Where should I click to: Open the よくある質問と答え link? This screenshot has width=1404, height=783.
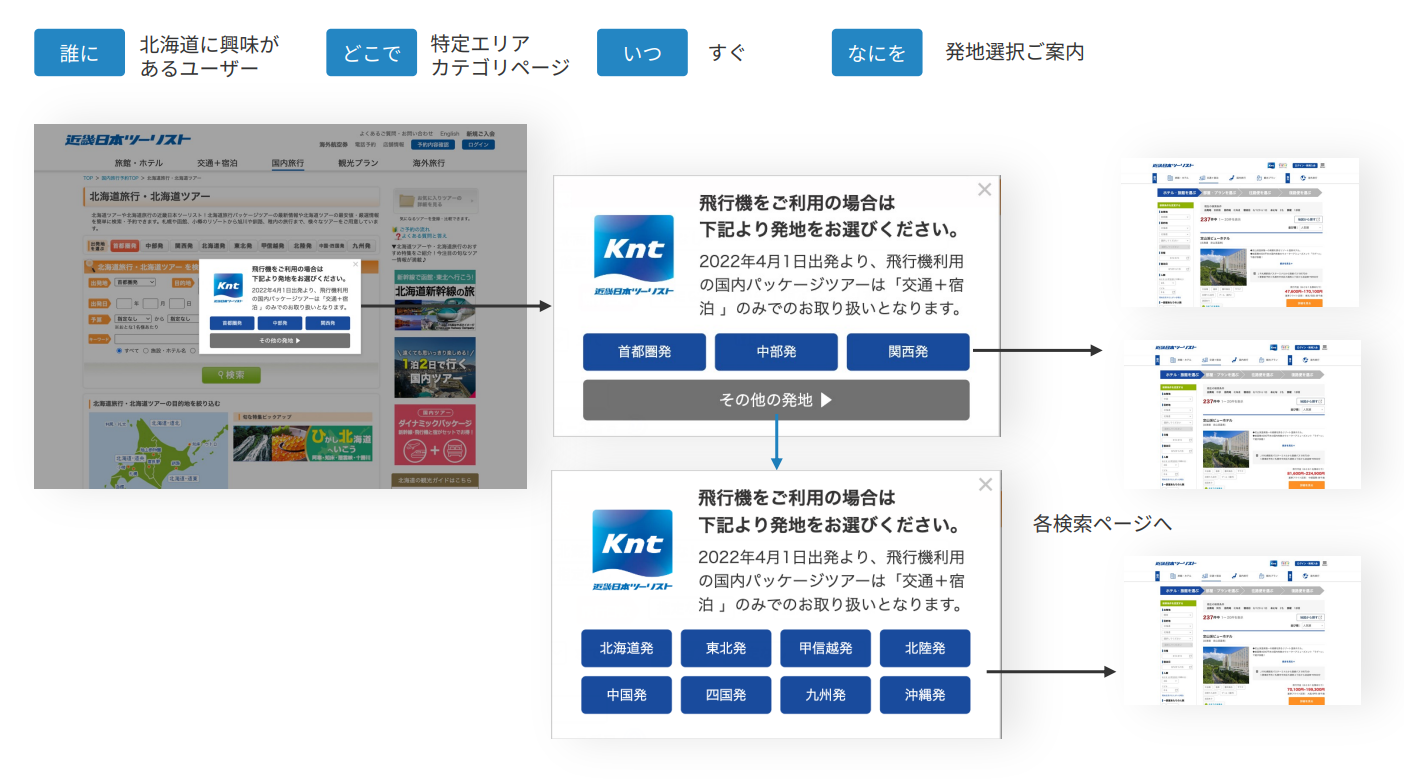tap(425, 236)
